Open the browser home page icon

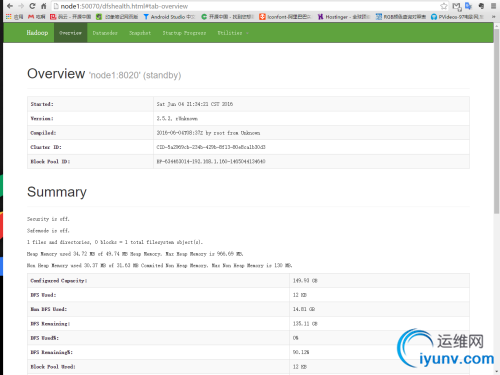pos(44,6)
